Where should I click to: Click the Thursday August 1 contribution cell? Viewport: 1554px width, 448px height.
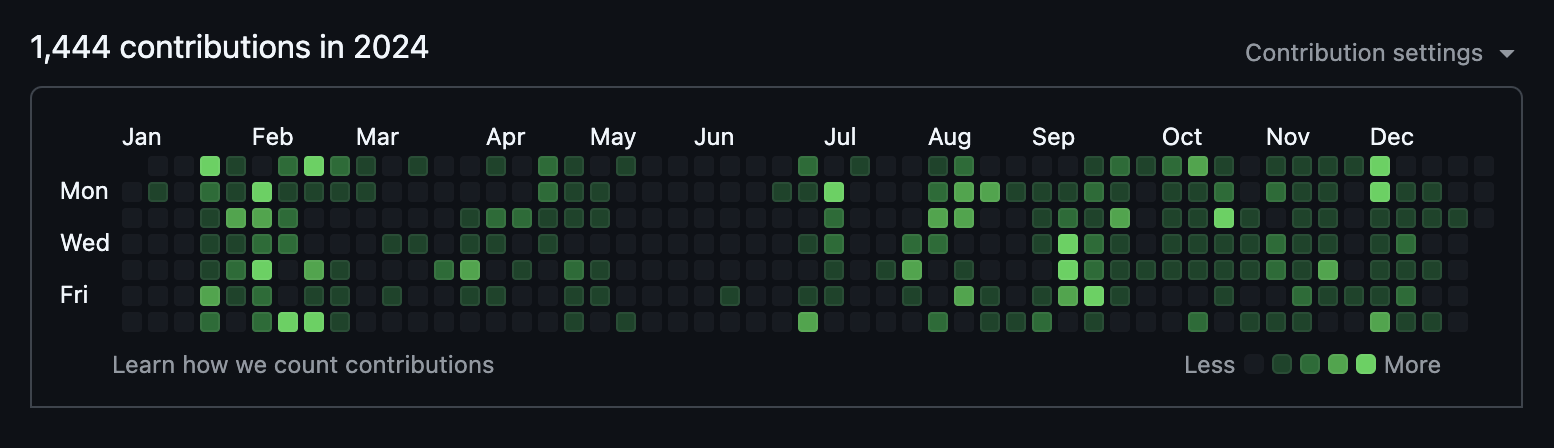point(912,269)
